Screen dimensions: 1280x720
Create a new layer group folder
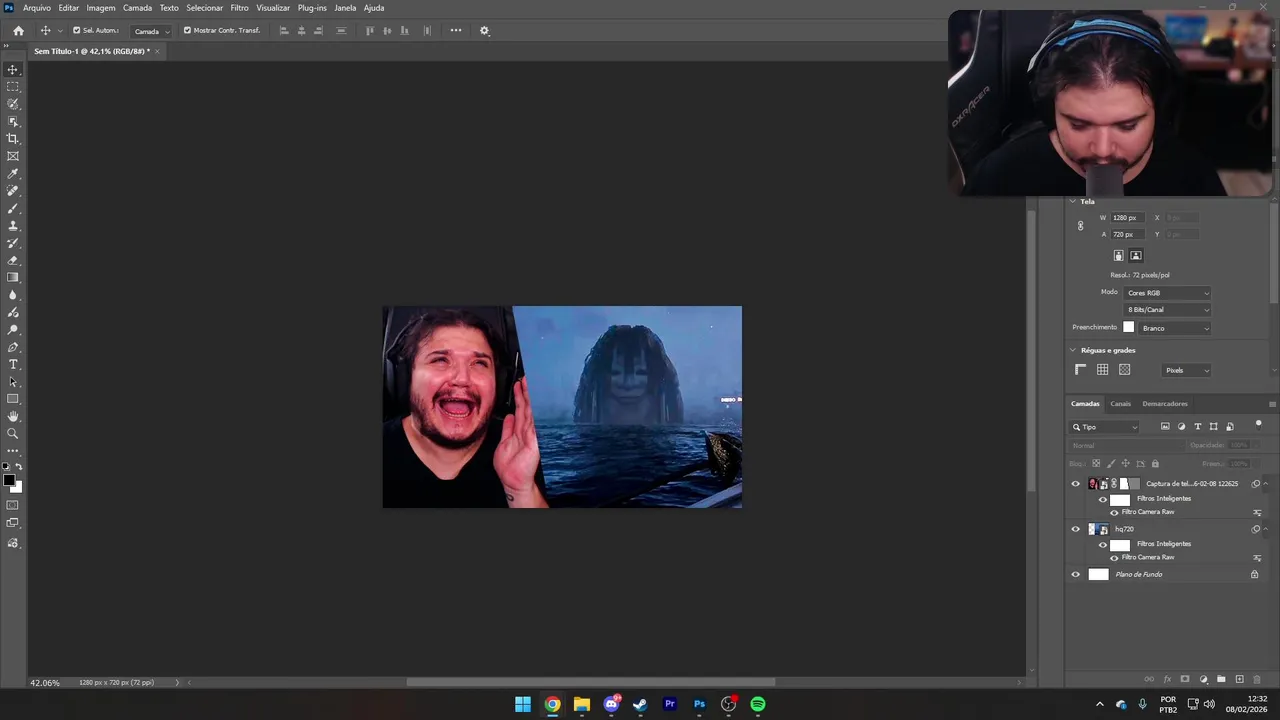1221,680
